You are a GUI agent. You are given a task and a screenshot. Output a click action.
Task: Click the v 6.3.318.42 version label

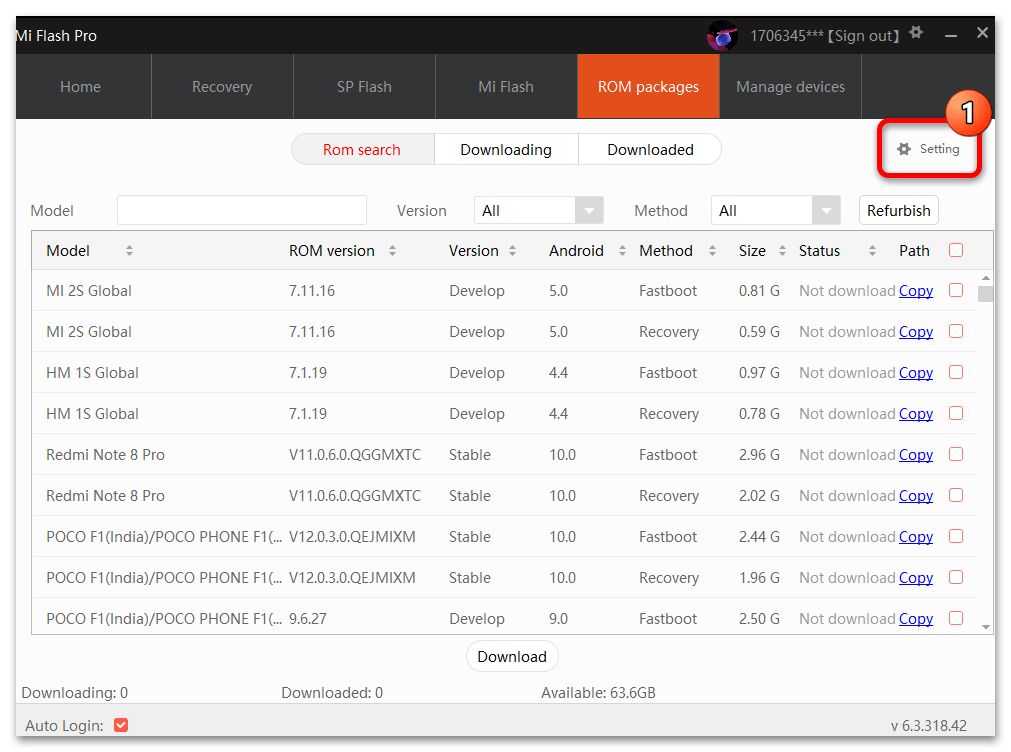[x=928, y=726]
